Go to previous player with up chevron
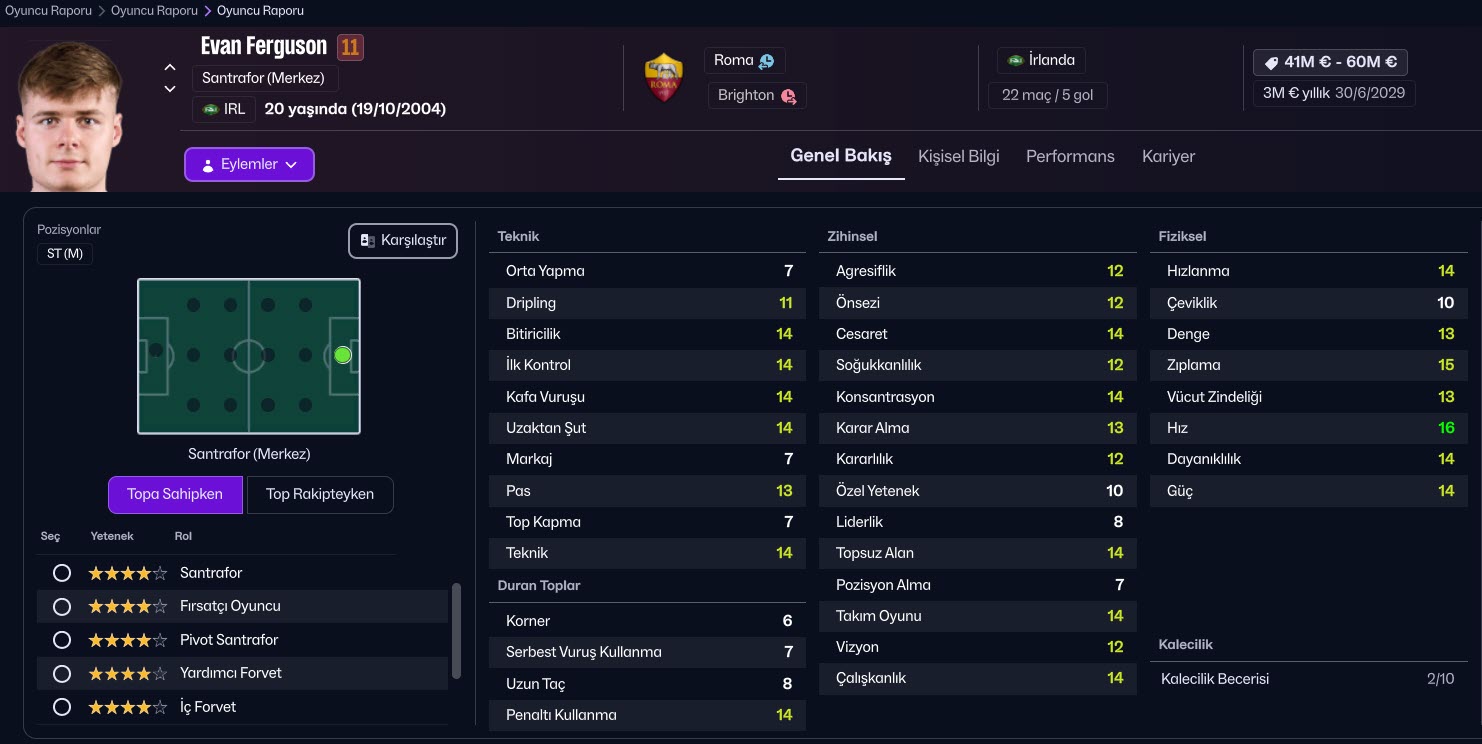This screenshot has width=1482, height=744. [x=170, y=67]
